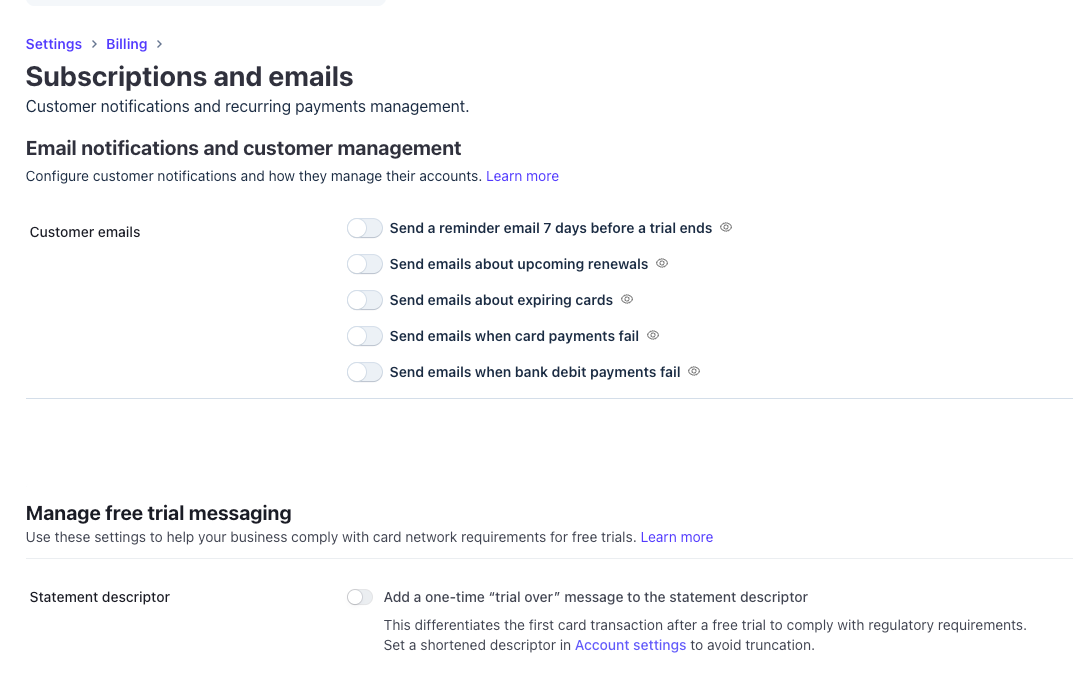The width and height of the screenshot is (1073, 685).
Task: Click eye icon beside upcoming renewals emails
Action: point(662,264)
